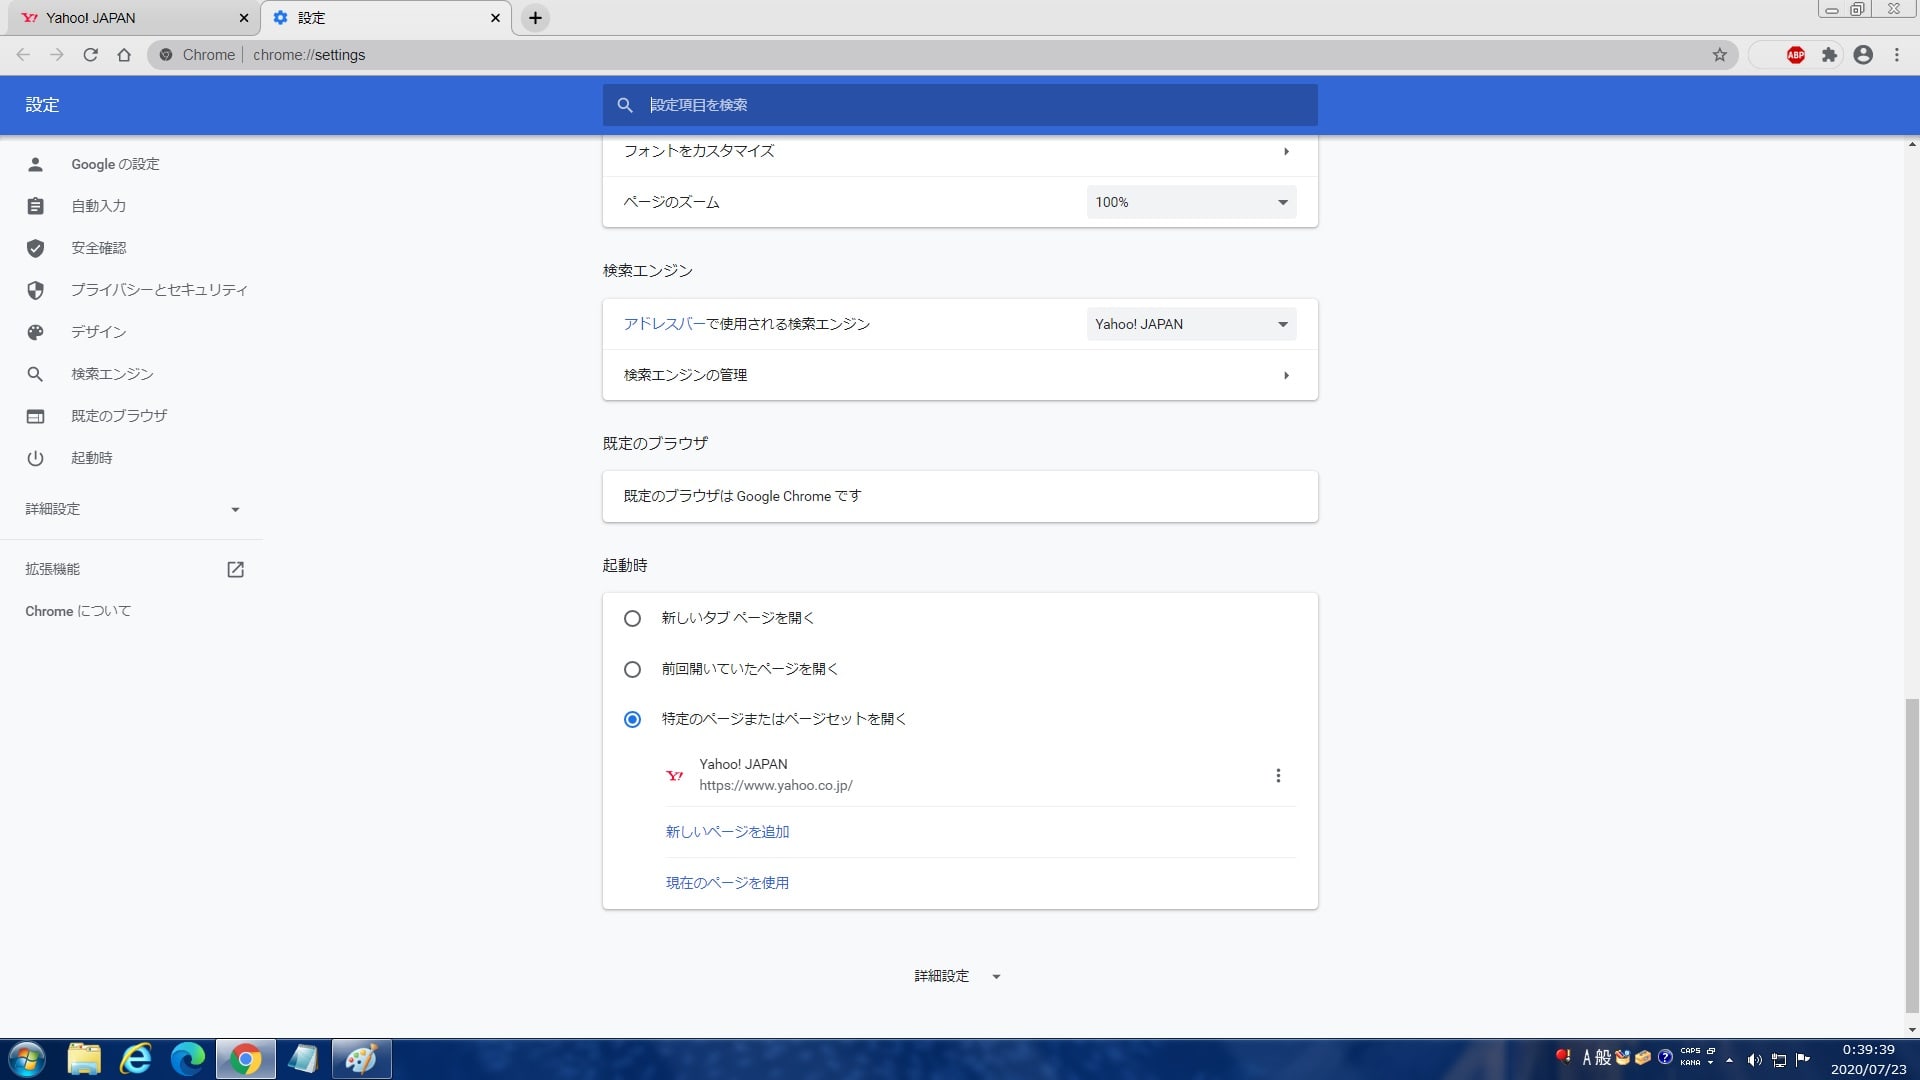Expand 詳細設定 at page bottom
Screen dimensions: 1920x1080
pos(957,976)
